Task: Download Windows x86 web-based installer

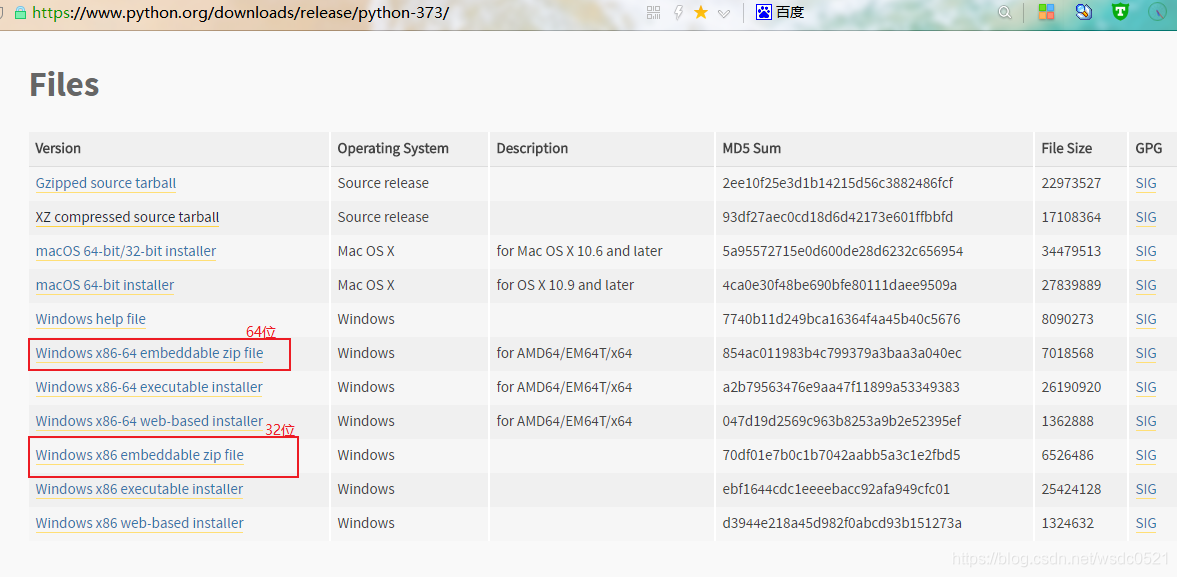Action: [x=140, y=523]
